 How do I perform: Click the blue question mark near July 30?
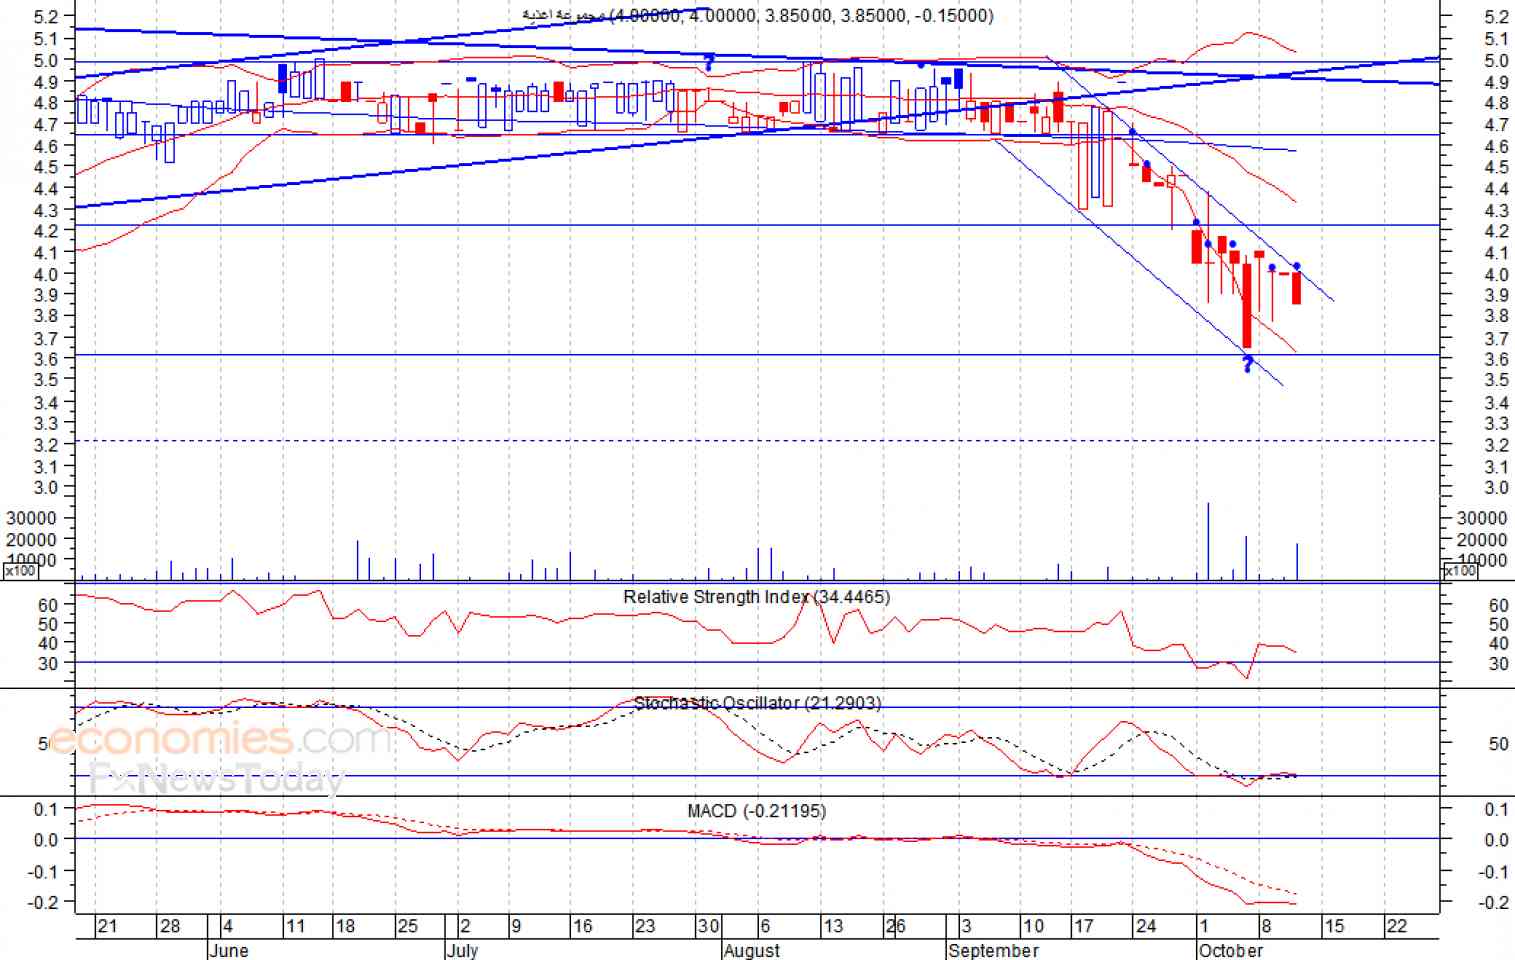[709, 63]
